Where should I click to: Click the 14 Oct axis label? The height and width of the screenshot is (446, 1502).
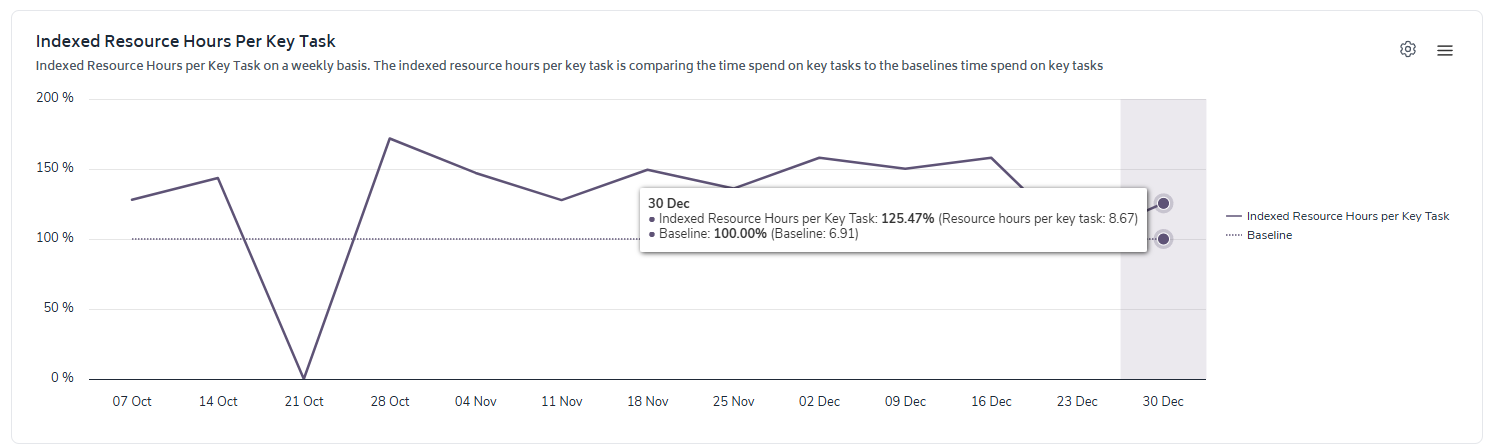click(x=218, y=401)
